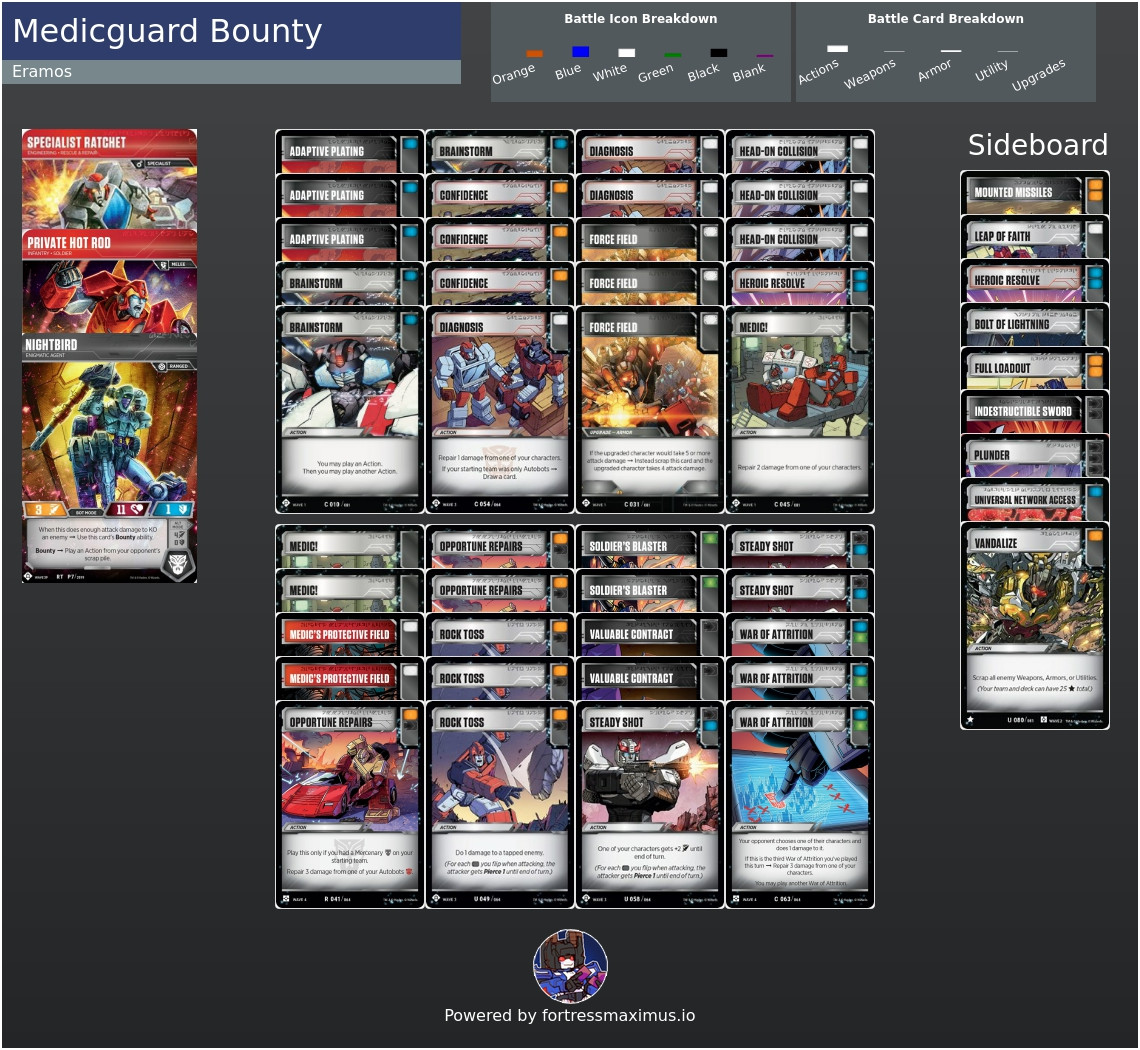1140x1050 pixels.
Task: Open the Diagnosis card showing full artwork
Action: pyautogui.click(x=499, y=410)
